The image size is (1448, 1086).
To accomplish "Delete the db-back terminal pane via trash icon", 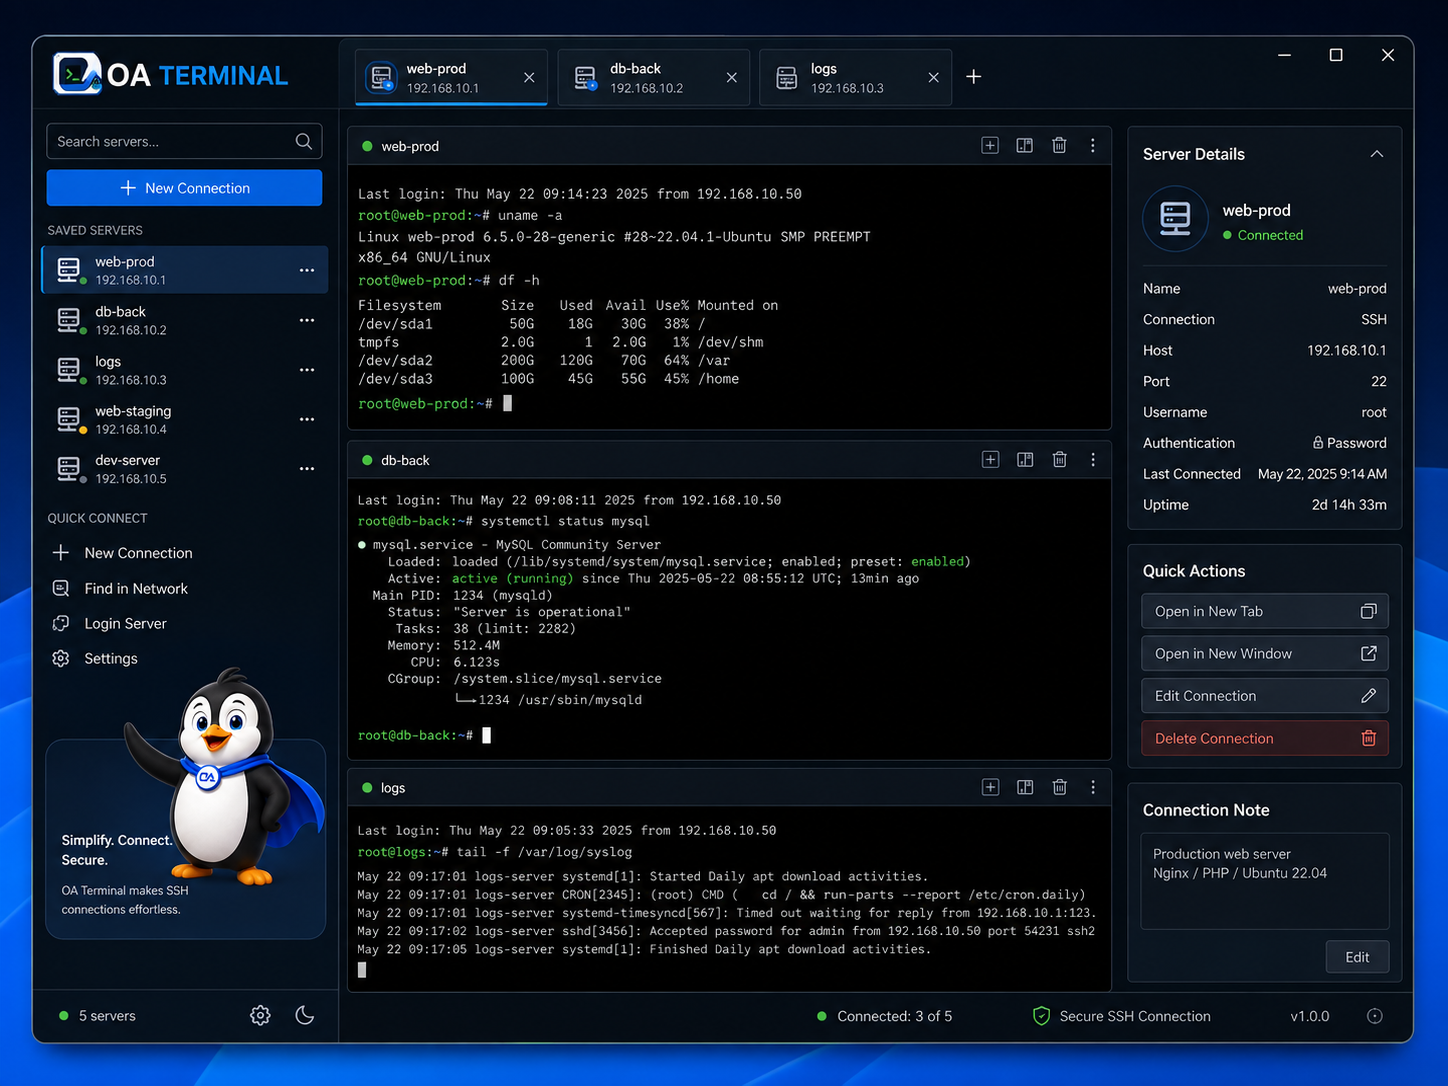I will click(x=1059, y=460).
